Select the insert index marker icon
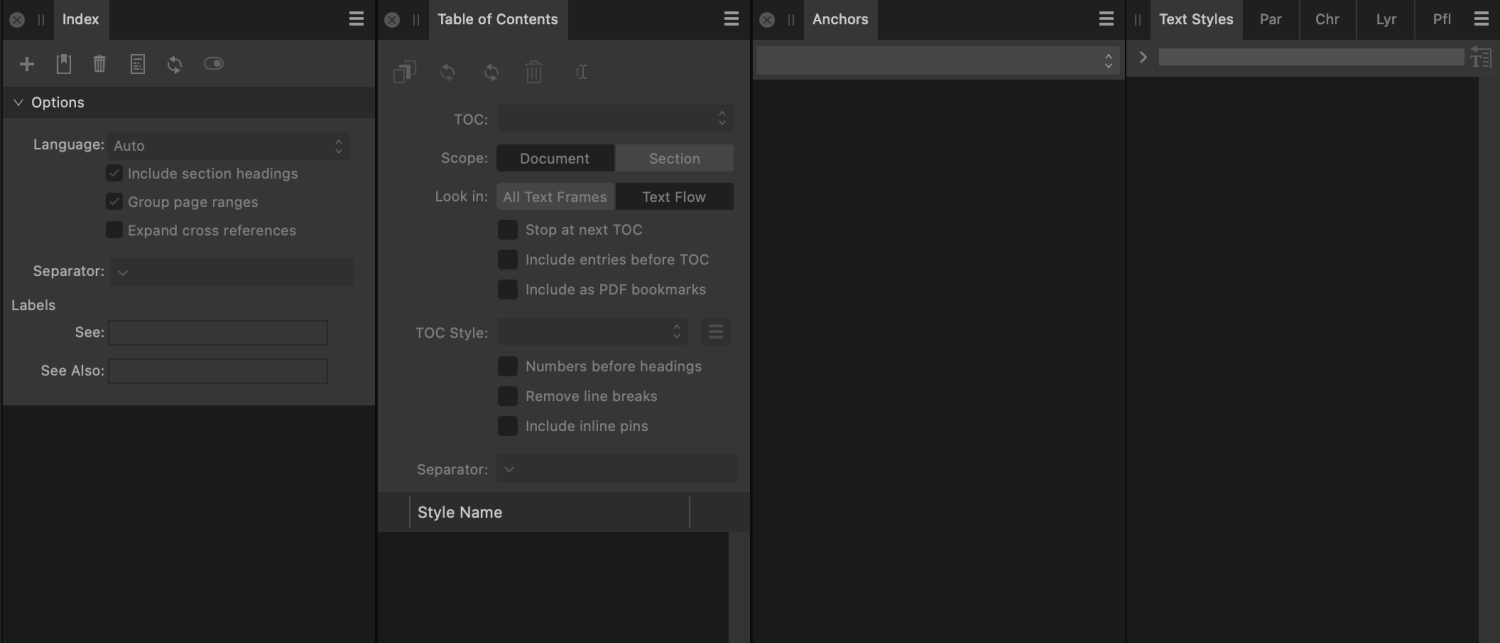 tap(63, 63)
